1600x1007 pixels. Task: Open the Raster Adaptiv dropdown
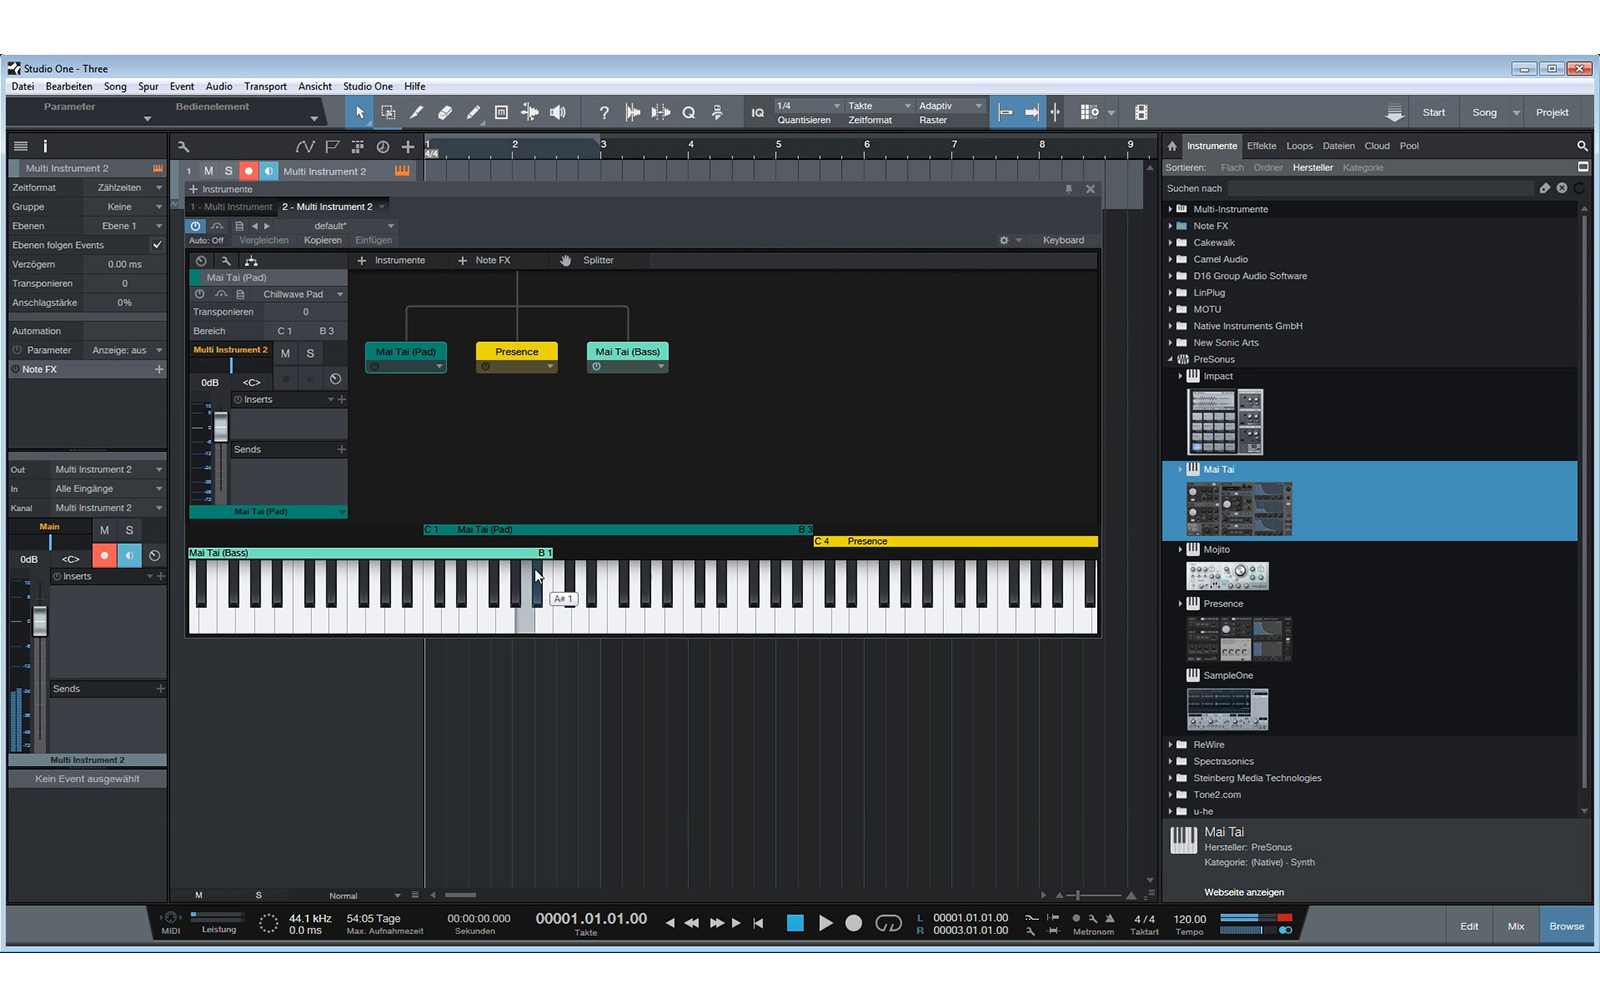(950, 106)
